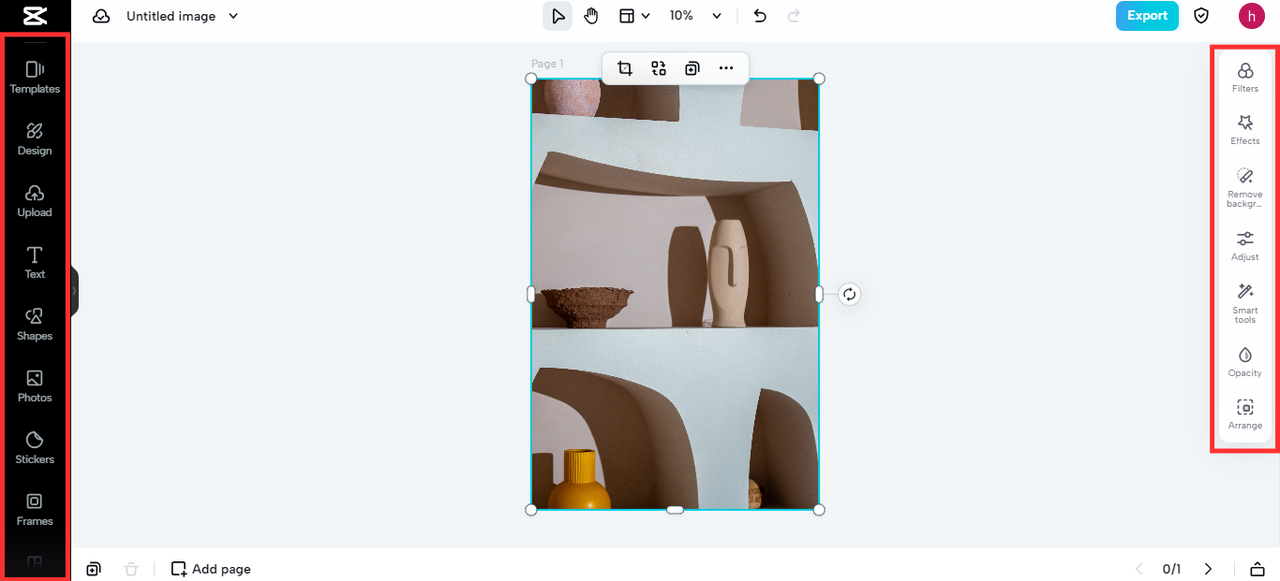1280x581 pixels.
Task: Open the Arrange panel
Action: pyautogui.click(x=1245, y=413)
